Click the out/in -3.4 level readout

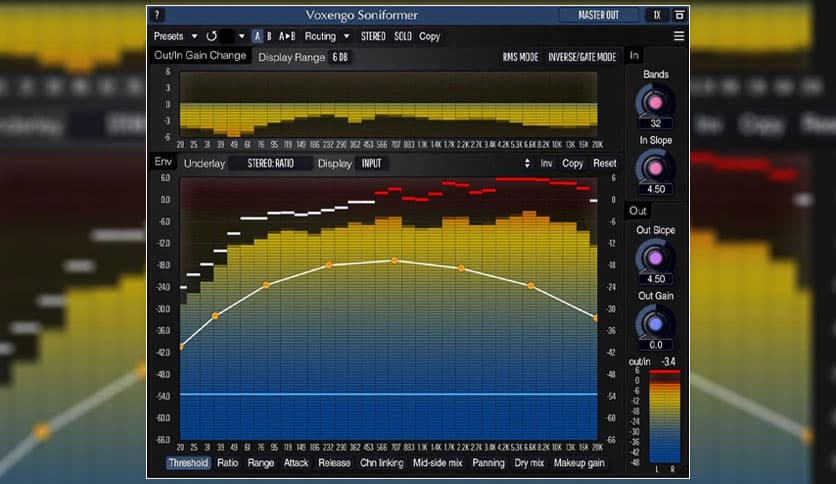pyautogui.click(x=669, y=361)
